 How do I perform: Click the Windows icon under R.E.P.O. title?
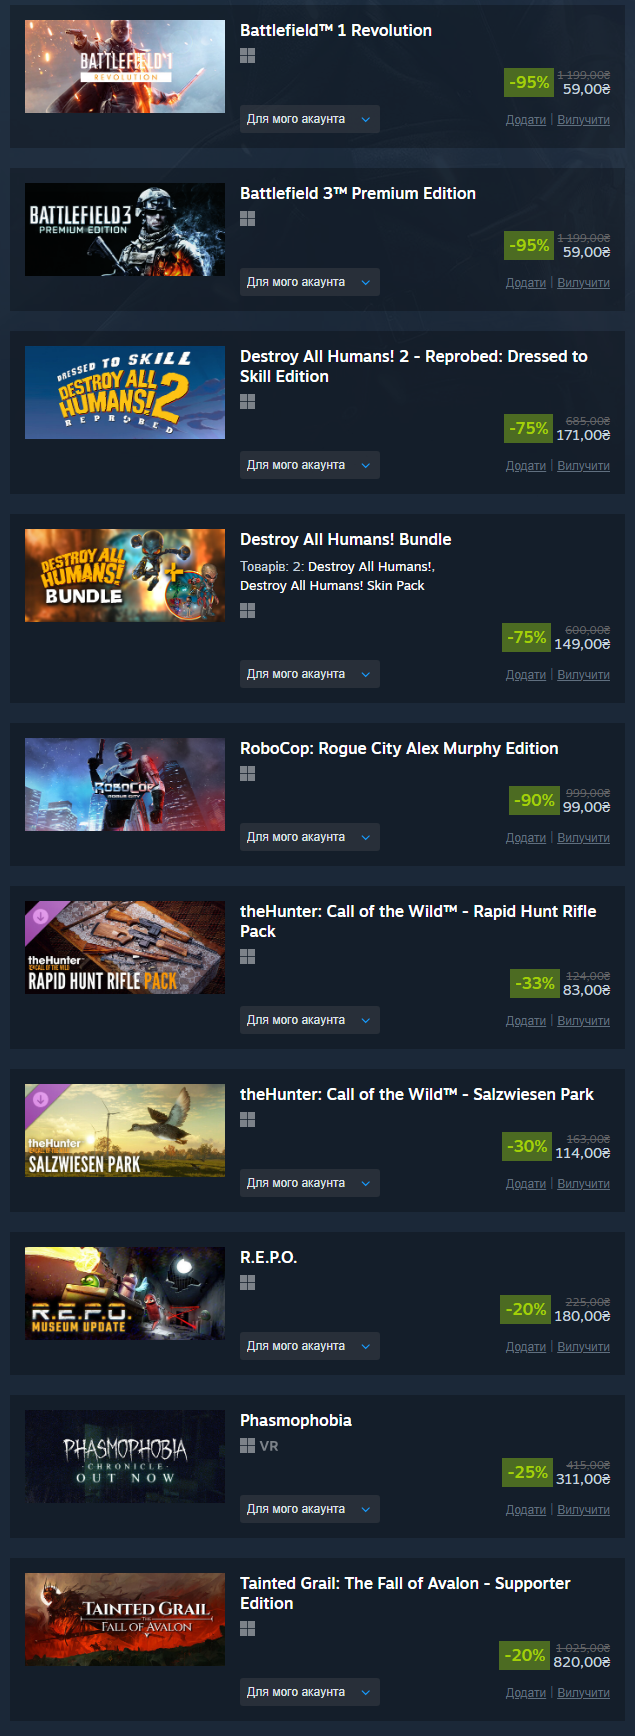(247, 1283)
